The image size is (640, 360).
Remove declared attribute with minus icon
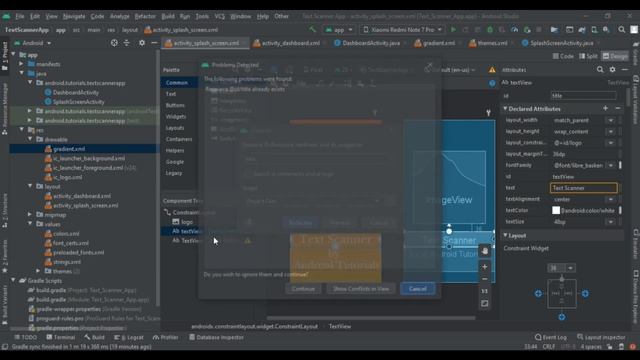pos(618,108)
